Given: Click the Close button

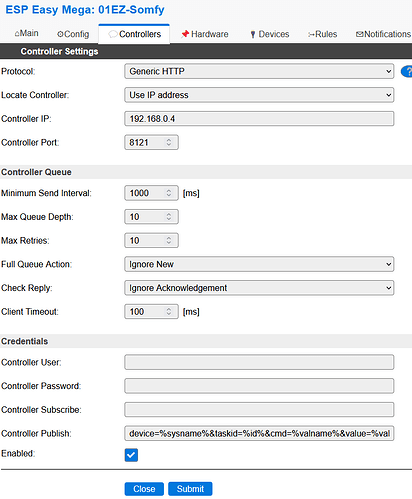Looking at the screenshot, I should [144, 489].
